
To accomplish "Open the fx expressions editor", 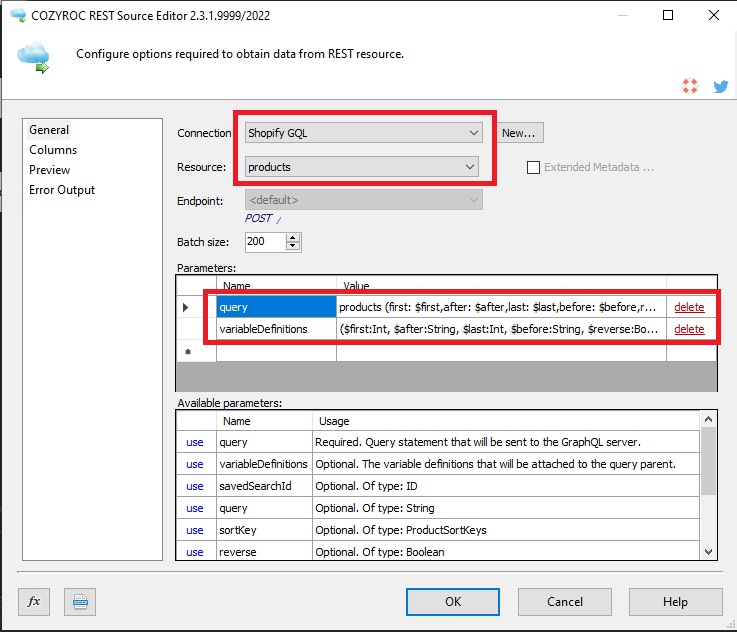I will pyautogui.click(x=34, y=601).
